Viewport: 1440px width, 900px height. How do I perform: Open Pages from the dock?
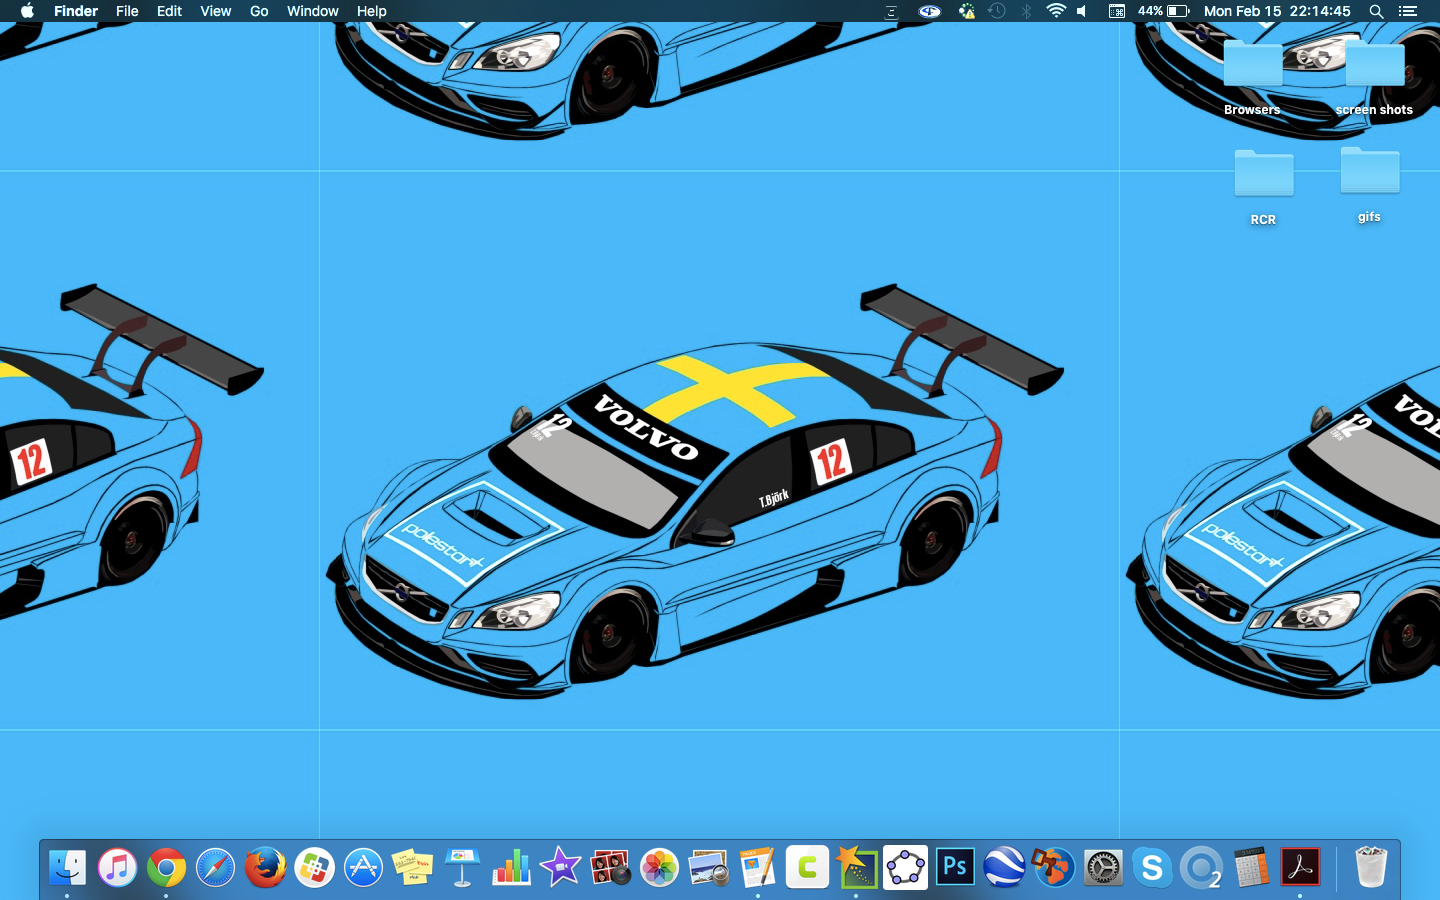pyautogui.click(x=757, y=867)
